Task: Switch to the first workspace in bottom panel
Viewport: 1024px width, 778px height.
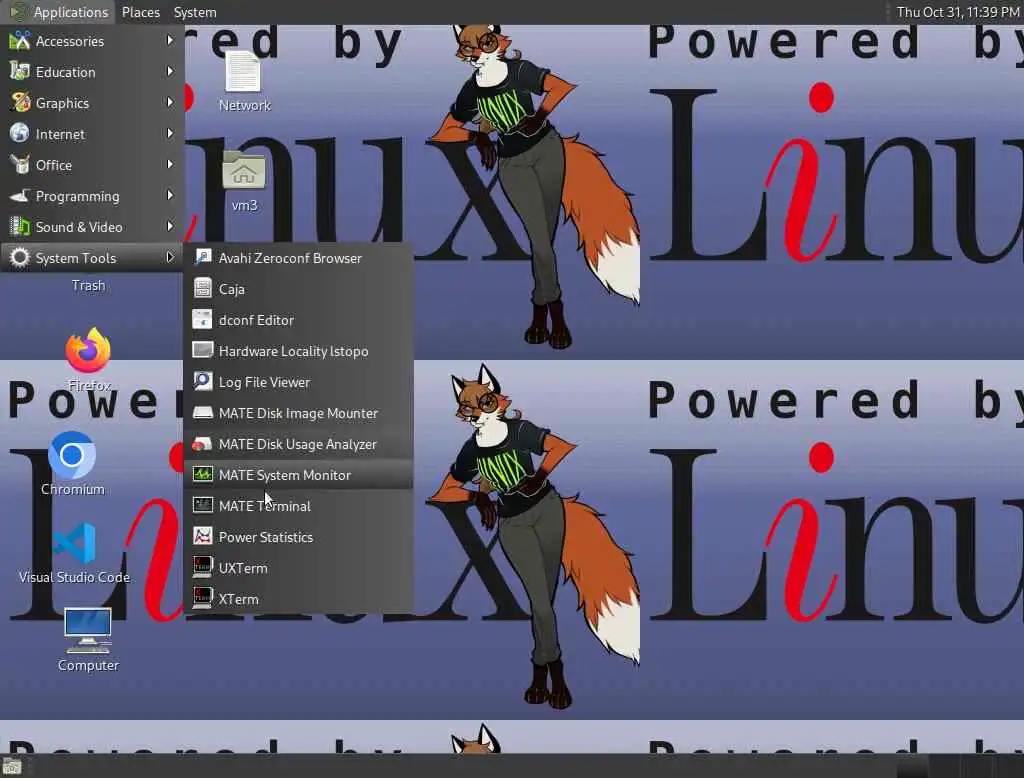Action: [x=912, y=766]
